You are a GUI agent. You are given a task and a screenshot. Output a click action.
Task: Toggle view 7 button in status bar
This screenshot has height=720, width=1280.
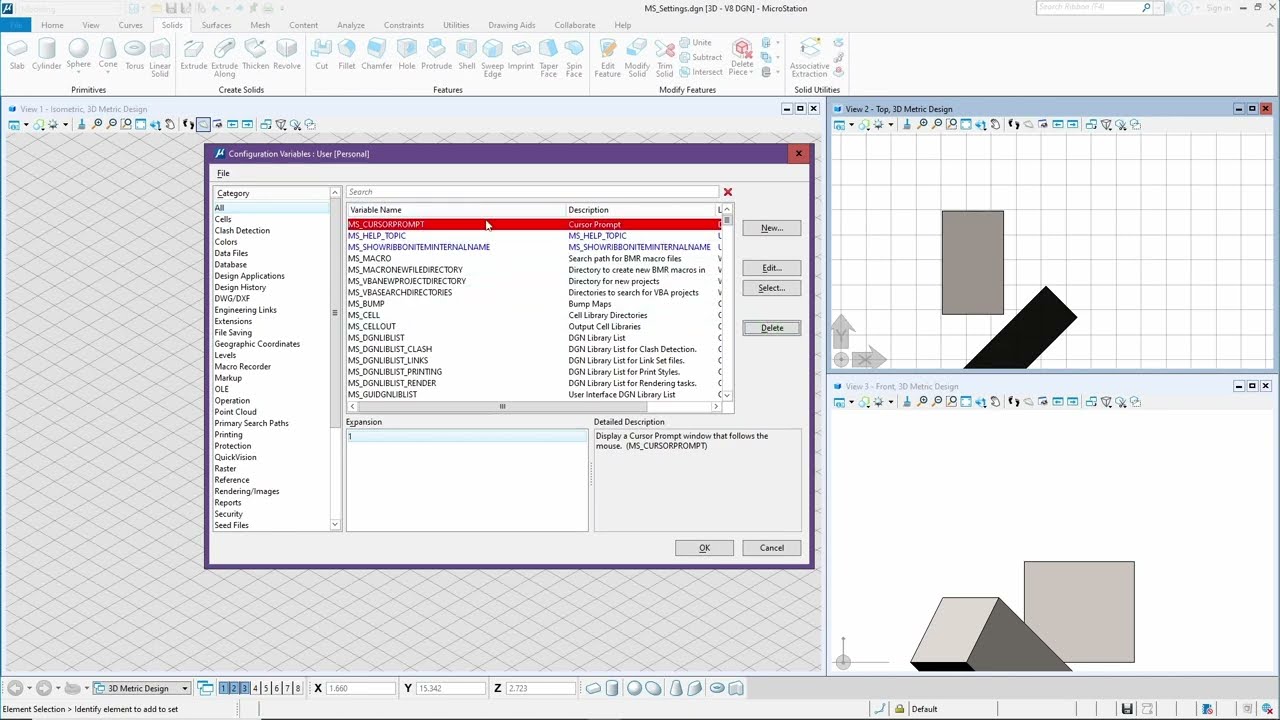287,688
